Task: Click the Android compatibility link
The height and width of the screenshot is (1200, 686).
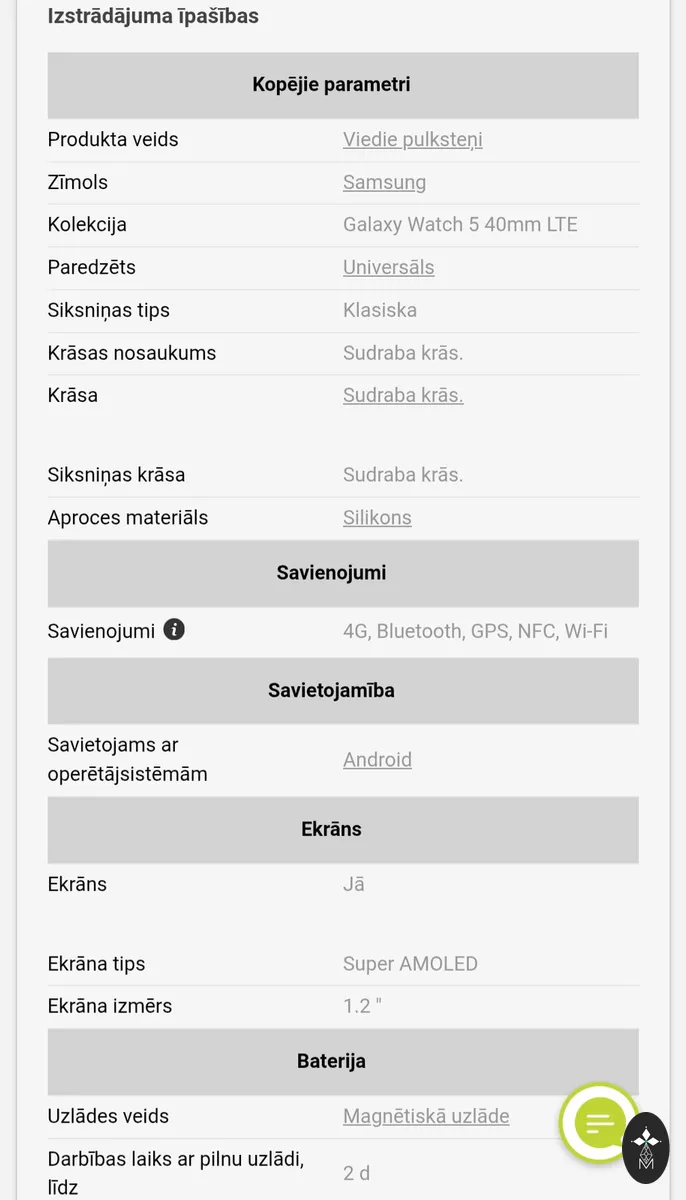Action: point(377,759)
